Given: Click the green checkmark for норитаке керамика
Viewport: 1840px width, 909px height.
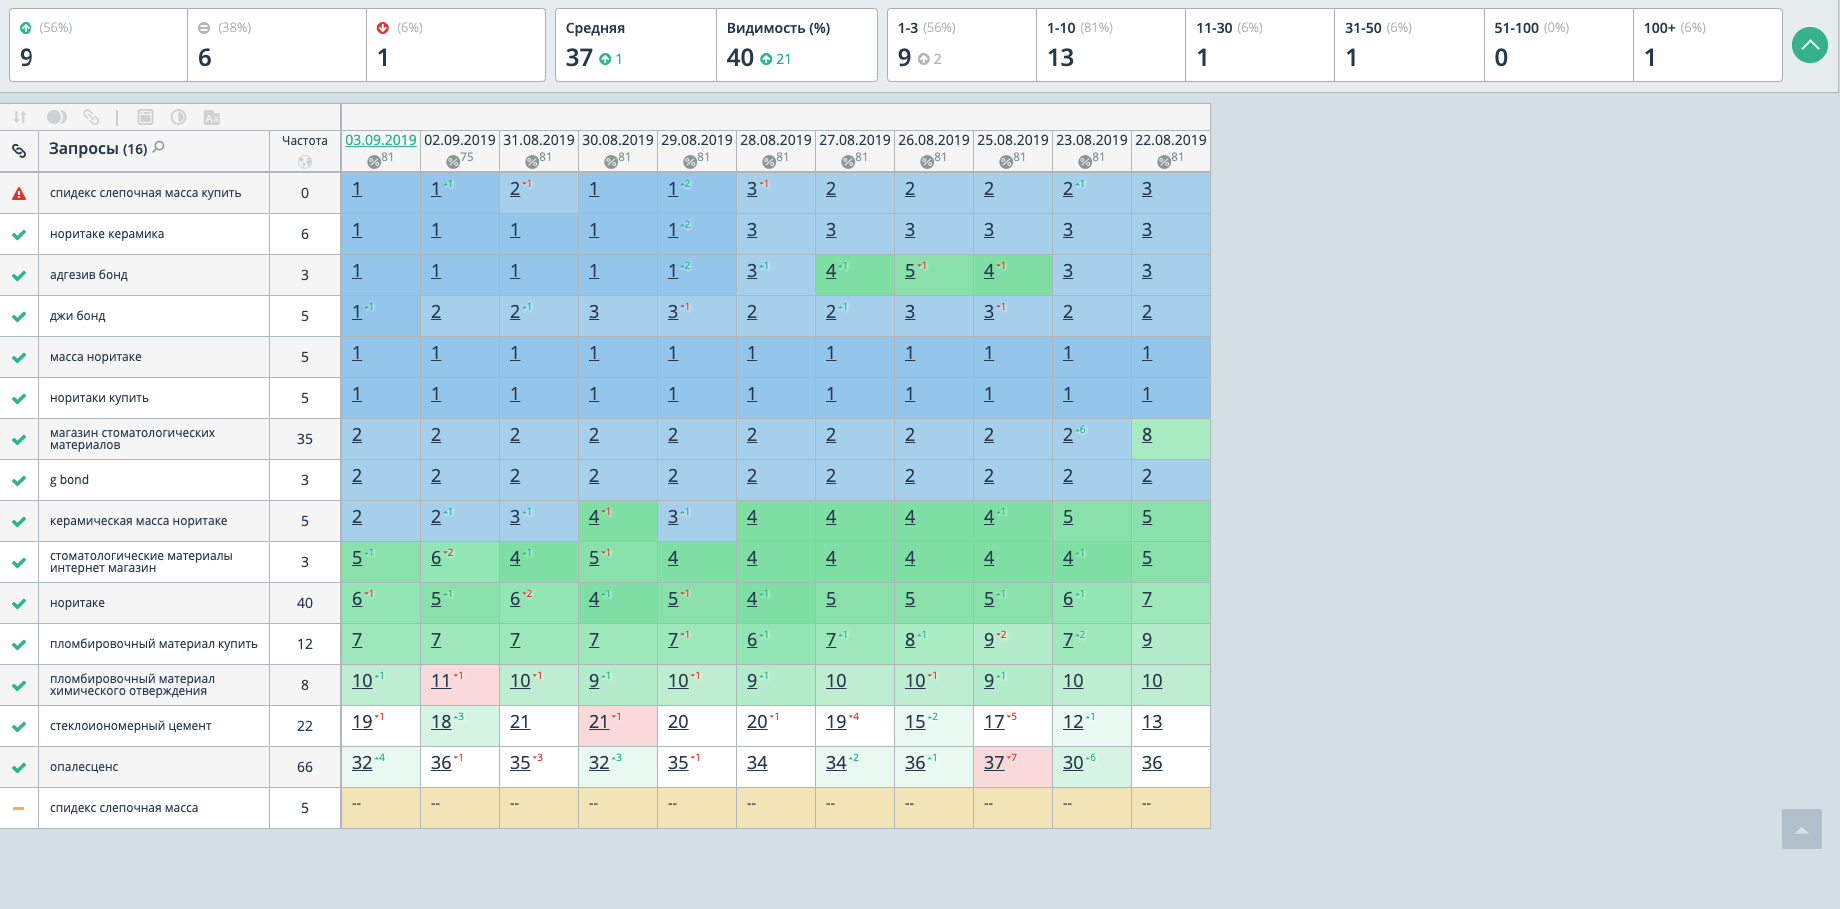Looking at the screenshot, I should click(x=19, y=235).
